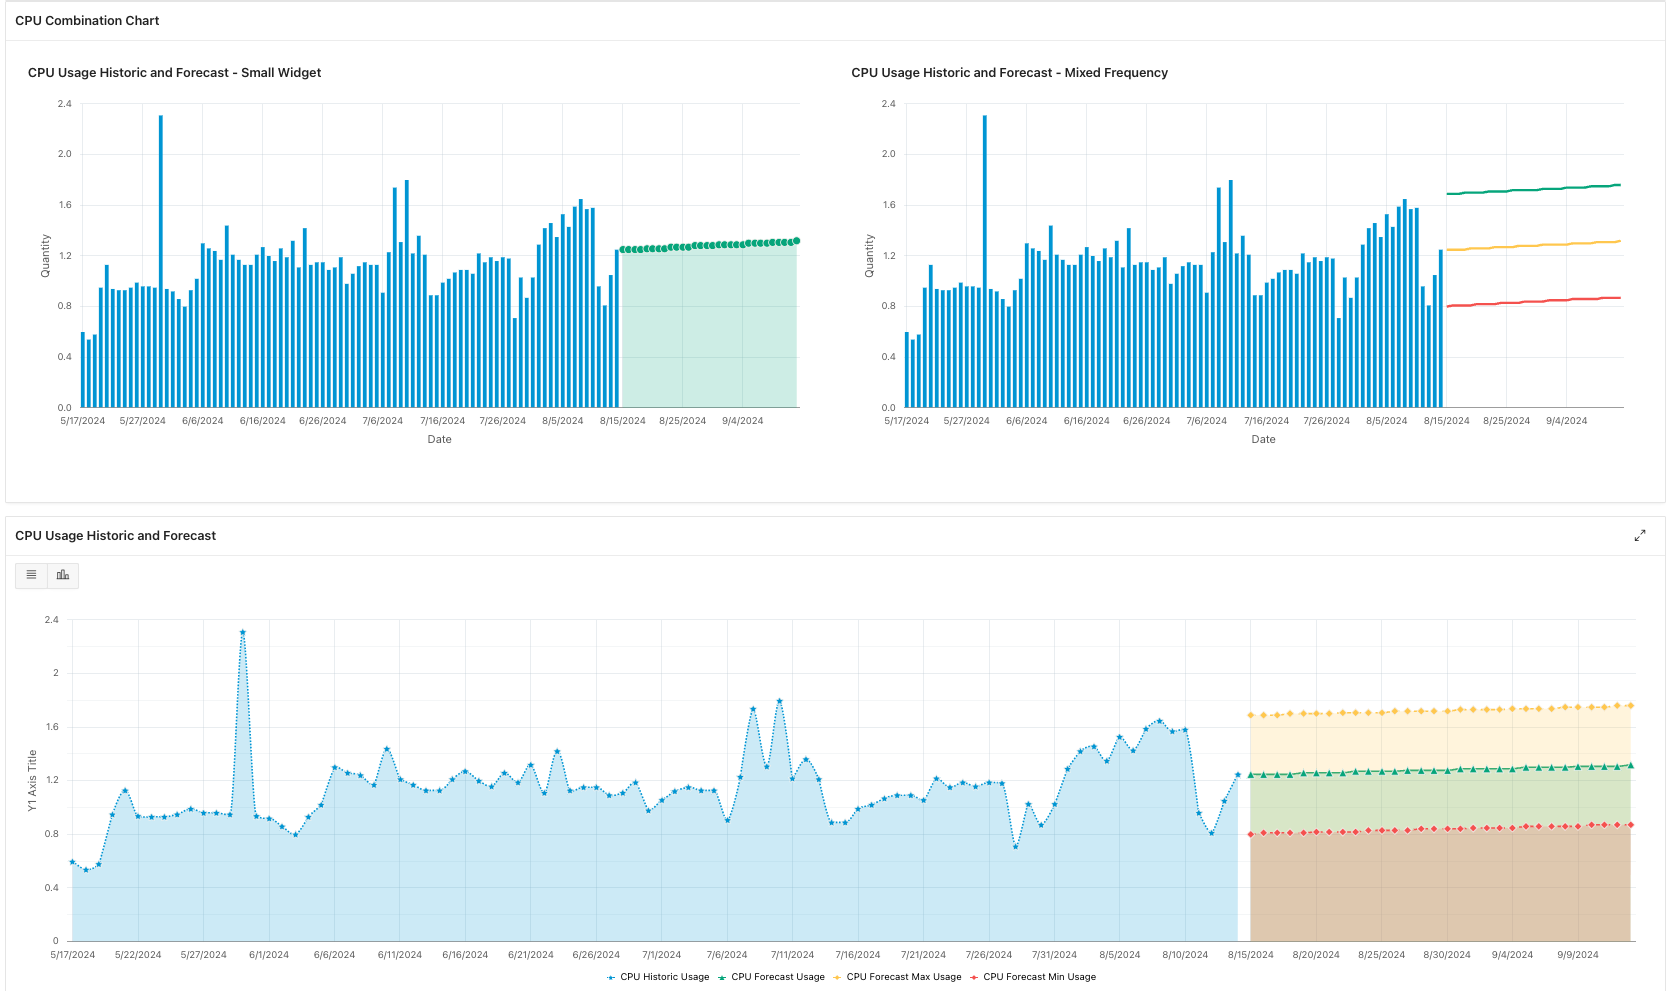Click the first red diamond forecast min marker
The height and width of the screenshot is (991, 1672).
(1250, 834)
